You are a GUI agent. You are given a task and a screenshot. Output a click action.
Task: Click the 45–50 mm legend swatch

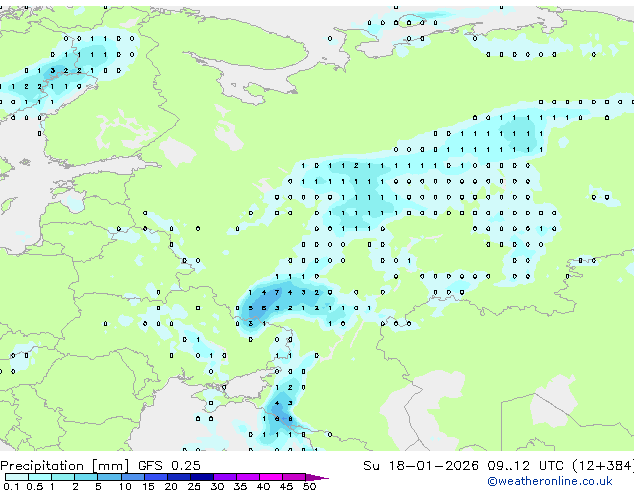click(294, 477)
